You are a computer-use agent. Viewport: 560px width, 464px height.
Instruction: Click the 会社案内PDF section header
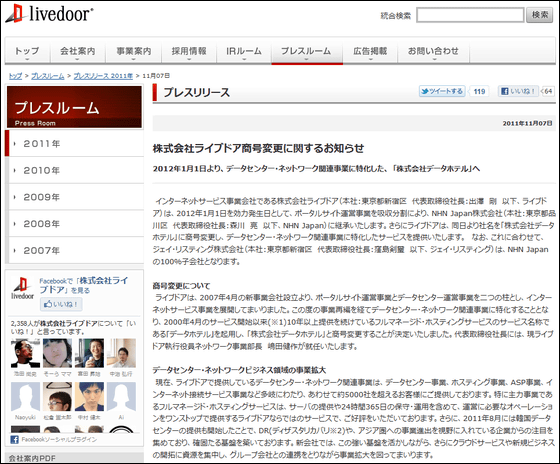pyautogui.click(x=74, y=458)
